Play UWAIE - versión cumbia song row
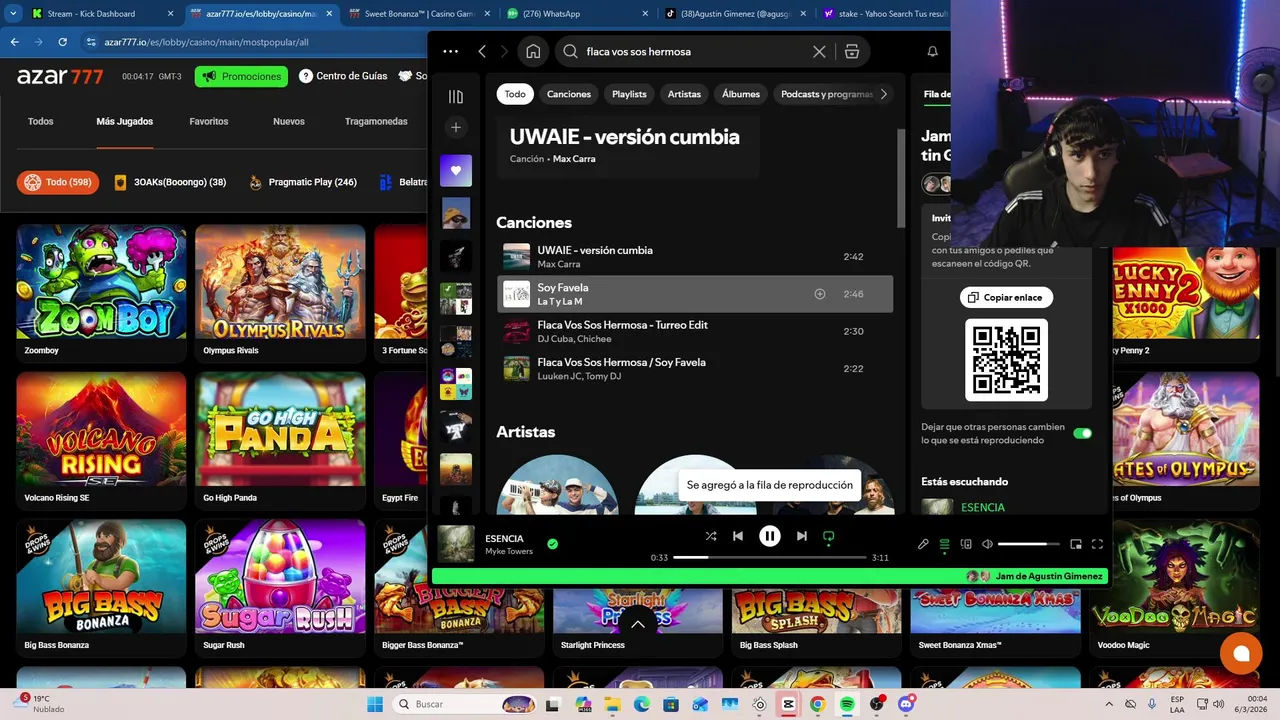1280x720 pixels. [695, 257]
